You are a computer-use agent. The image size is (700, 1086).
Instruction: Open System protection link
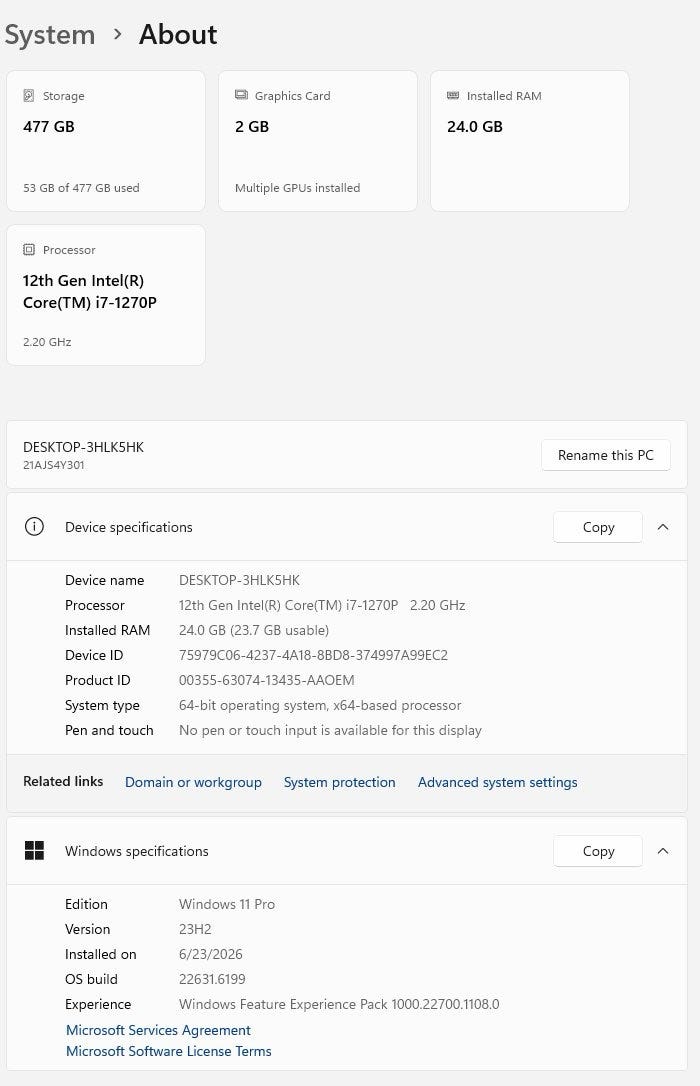point(339,782)
